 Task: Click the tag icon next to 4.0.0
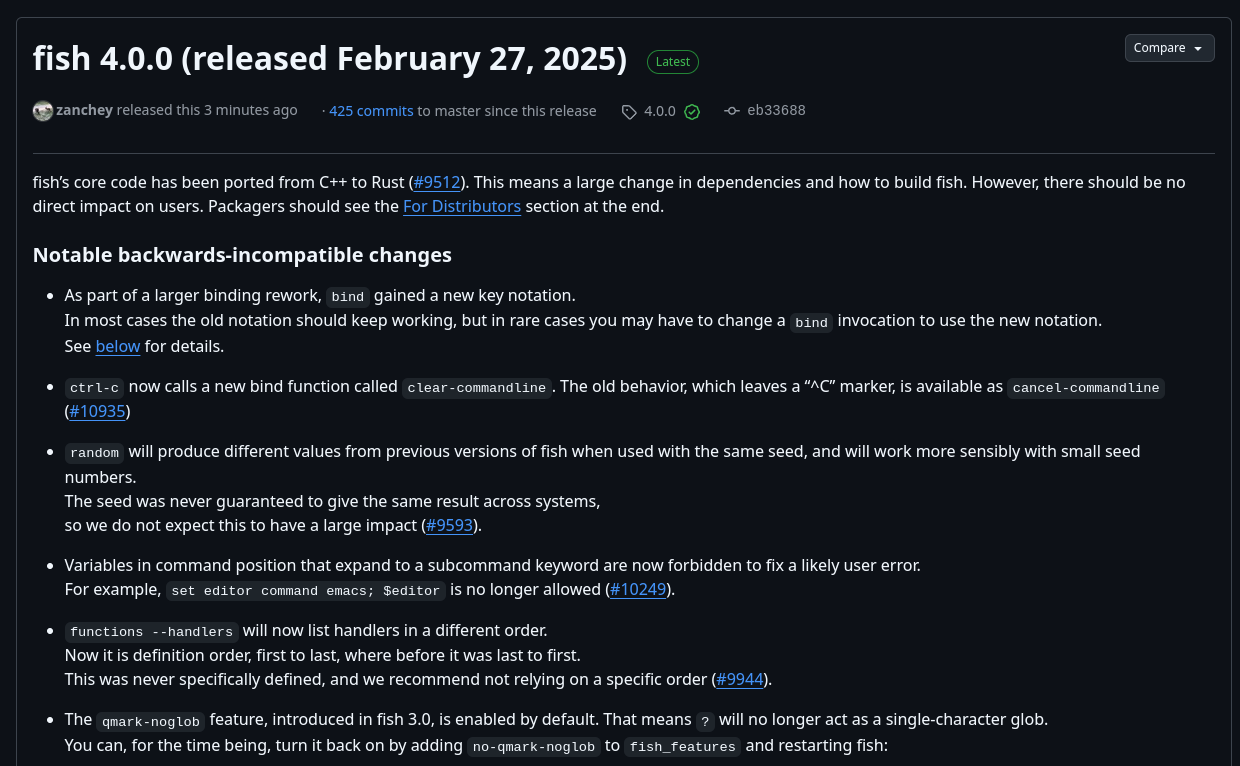629,112
